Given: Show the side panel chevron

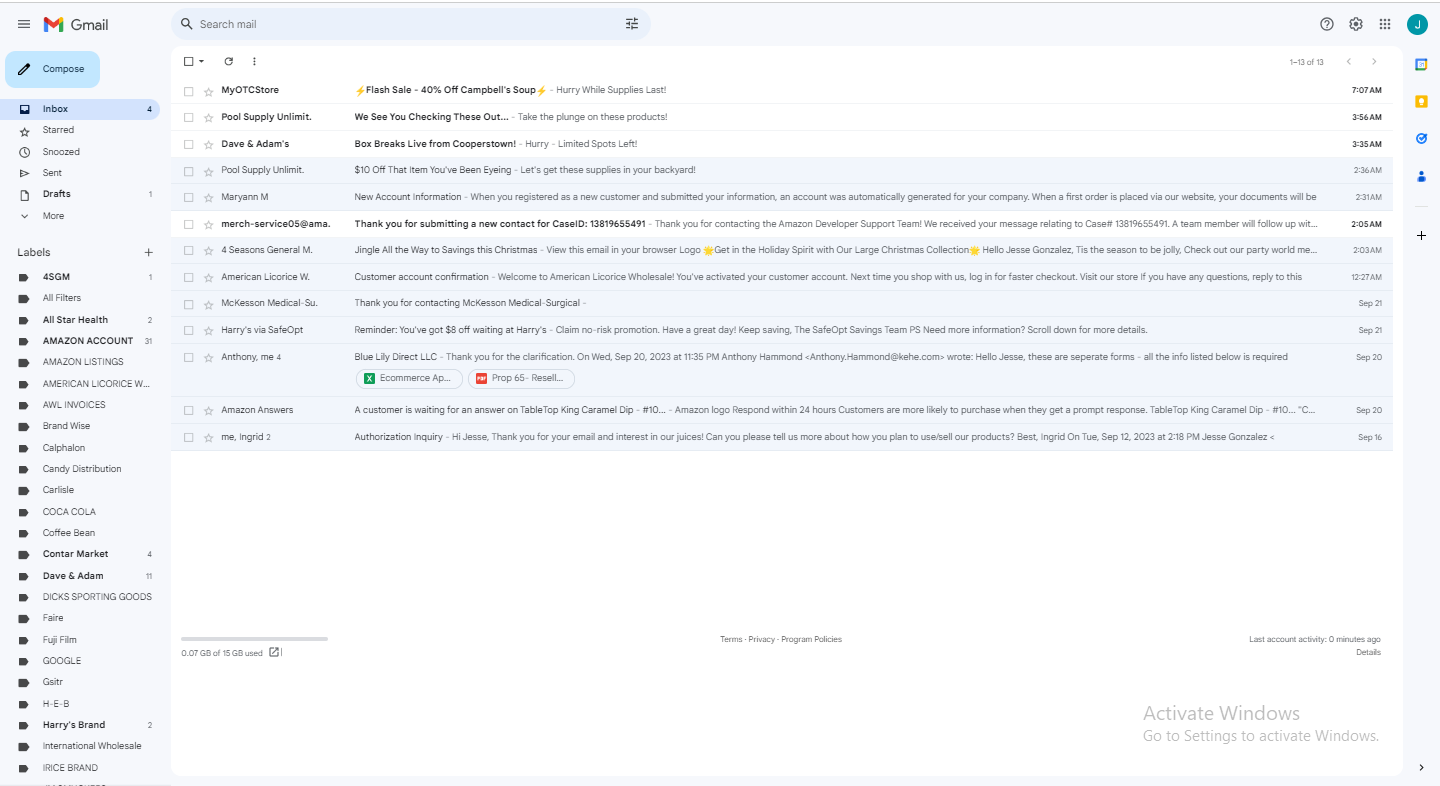Looking at the screenshot, I should tap(1421, 767).
